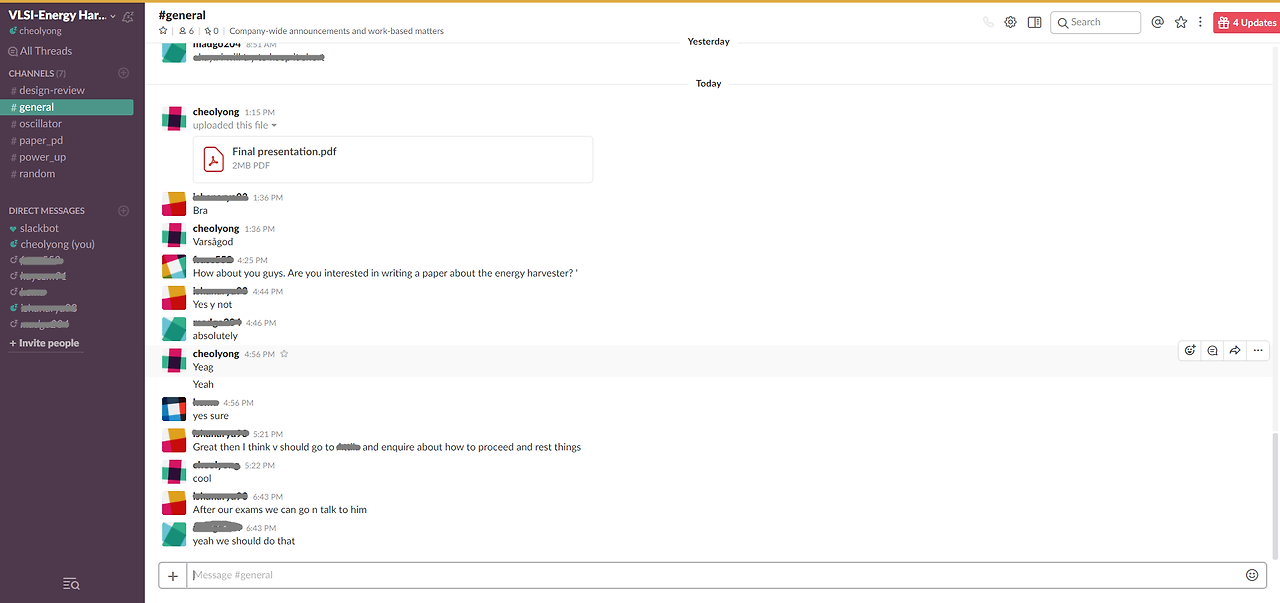Start a call from the channel header
The height and width of the screenshot is (603, 1280).
click(988, 20)
